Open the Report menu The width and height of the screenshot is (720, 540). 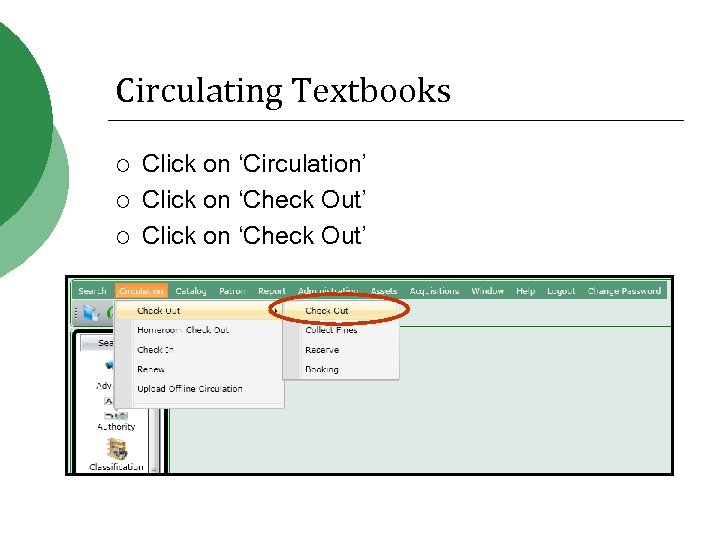click(x=271, y=291)
